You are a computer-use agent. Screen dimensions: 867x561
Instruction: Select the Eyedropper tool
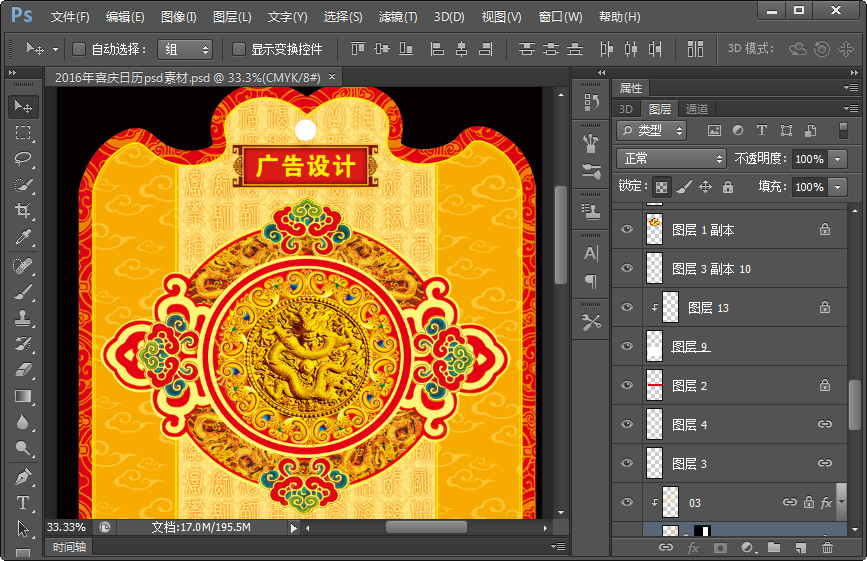pos(23,237)
